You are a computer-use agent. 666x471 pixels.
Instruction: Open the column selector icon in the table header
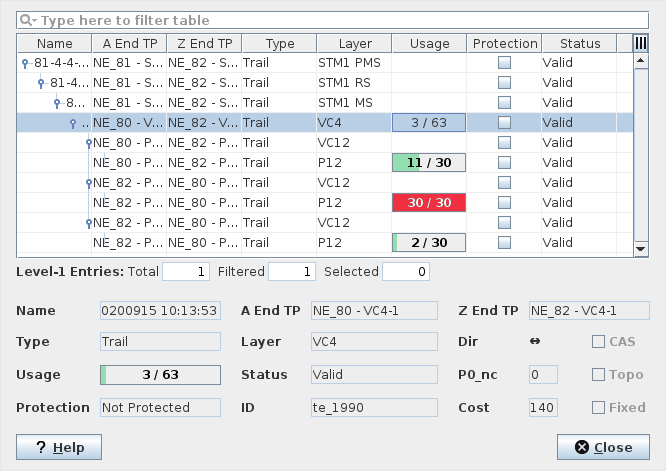(x=640, y=43)
